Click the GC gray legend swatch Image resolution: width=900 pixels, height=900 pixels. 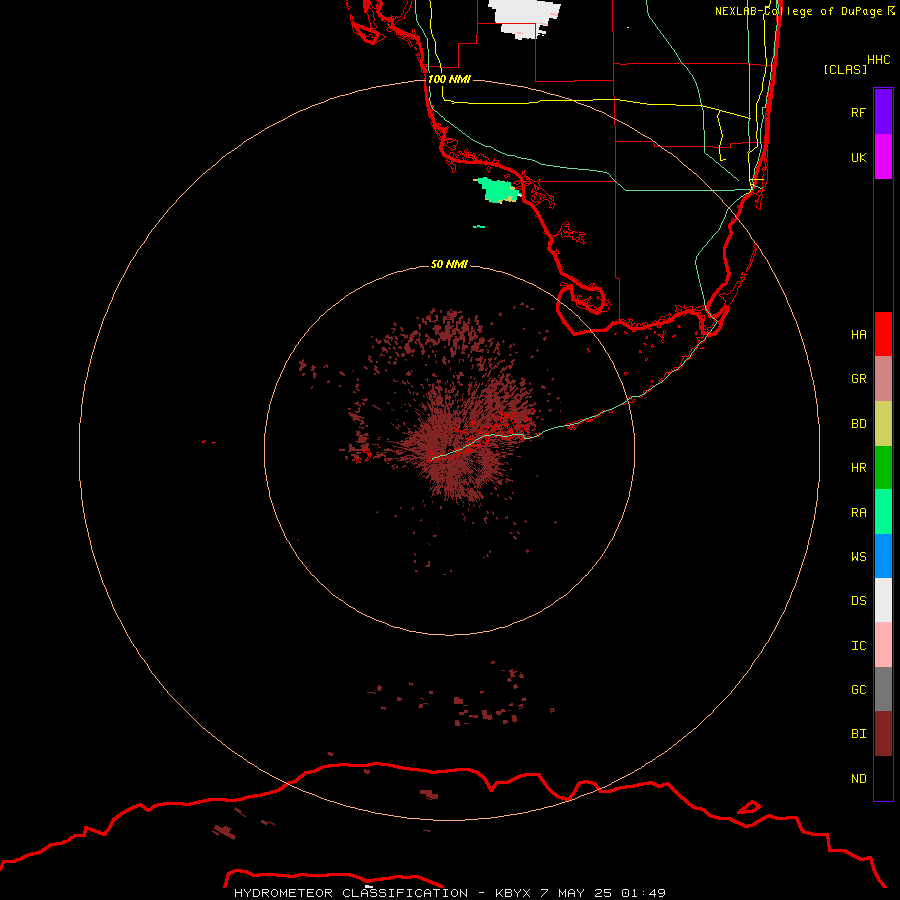[883, 689]
